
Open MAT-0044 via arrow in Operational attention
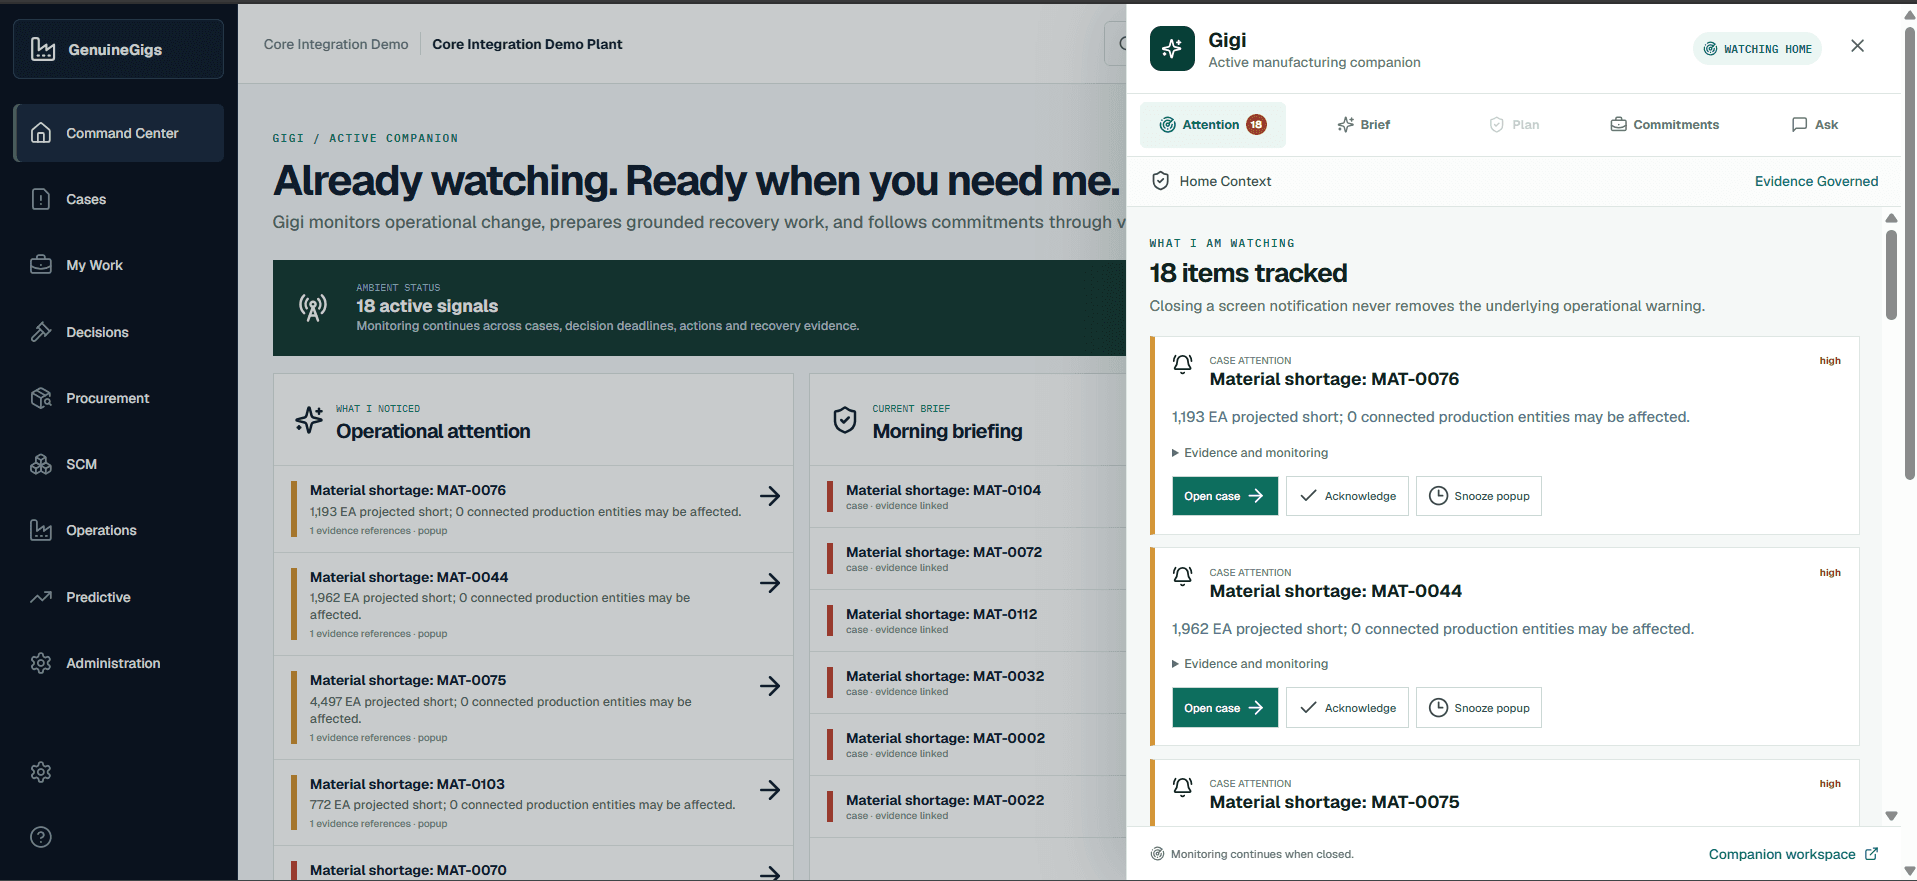pyautogui.click(x=770, y=583)
